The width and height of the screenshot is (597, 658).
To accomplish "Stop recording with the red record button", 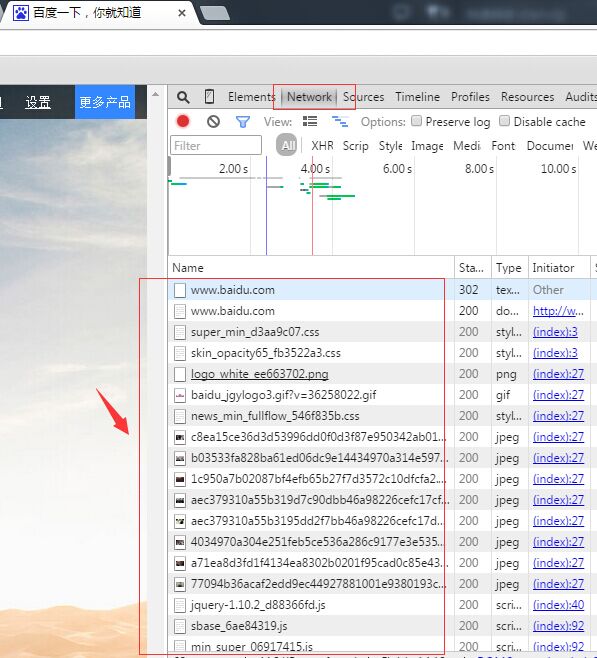I will pos(183,121).
